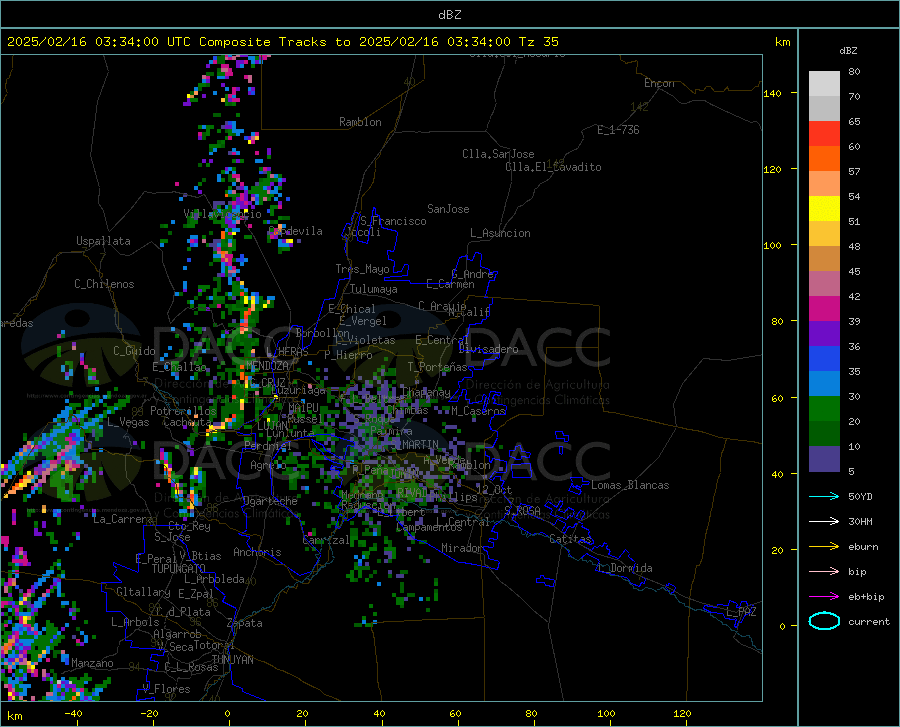
Task: Click the 'MENDOZA' city label
Action: (x=267, y=366)
